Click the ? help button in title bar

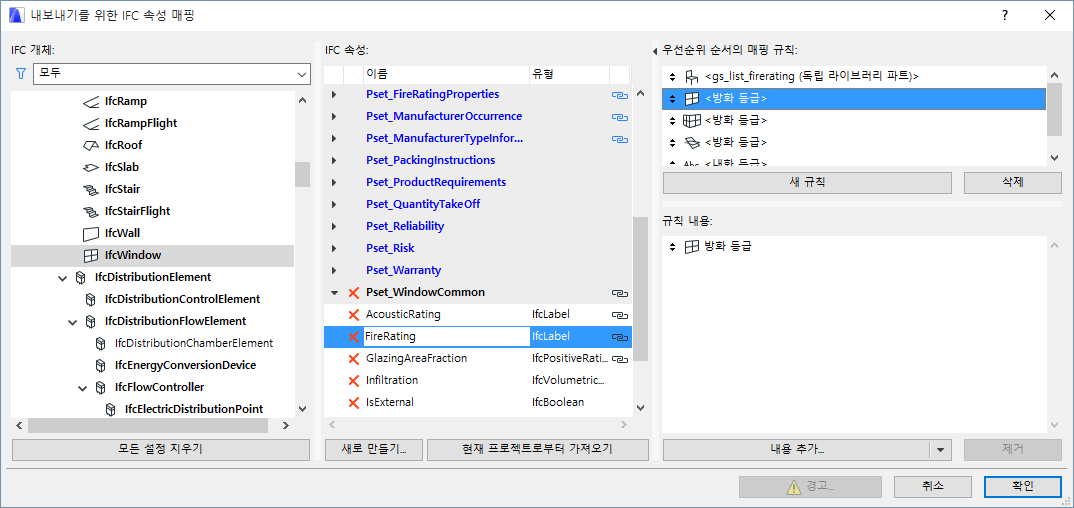pos(1005,15)
